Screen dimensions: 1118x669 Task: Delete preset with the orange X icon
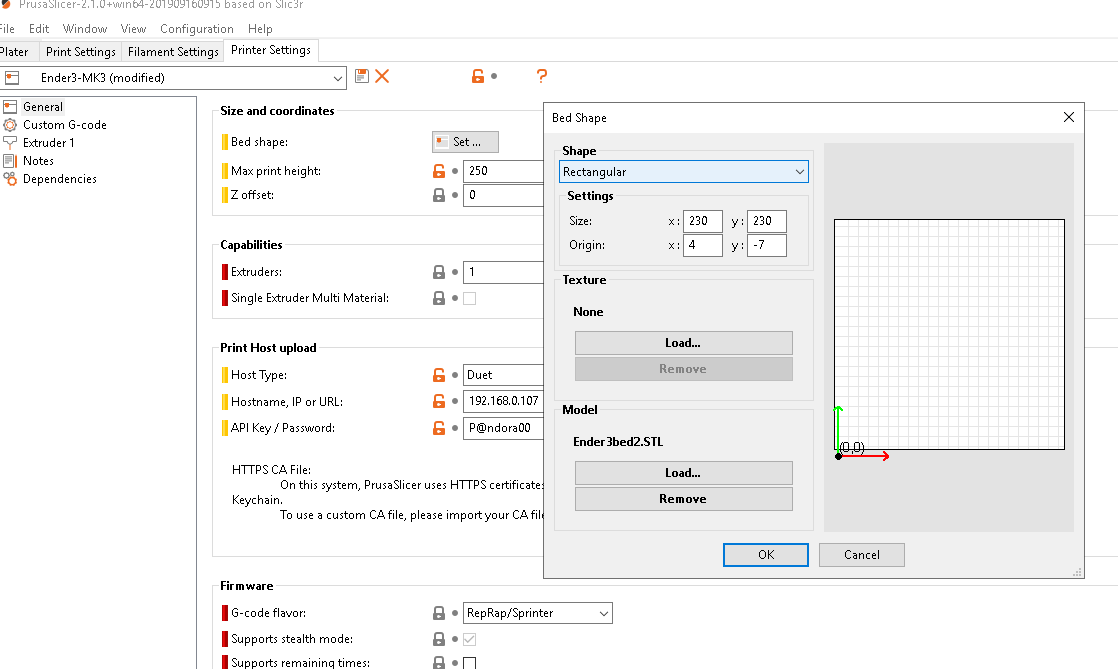(382, 76)
